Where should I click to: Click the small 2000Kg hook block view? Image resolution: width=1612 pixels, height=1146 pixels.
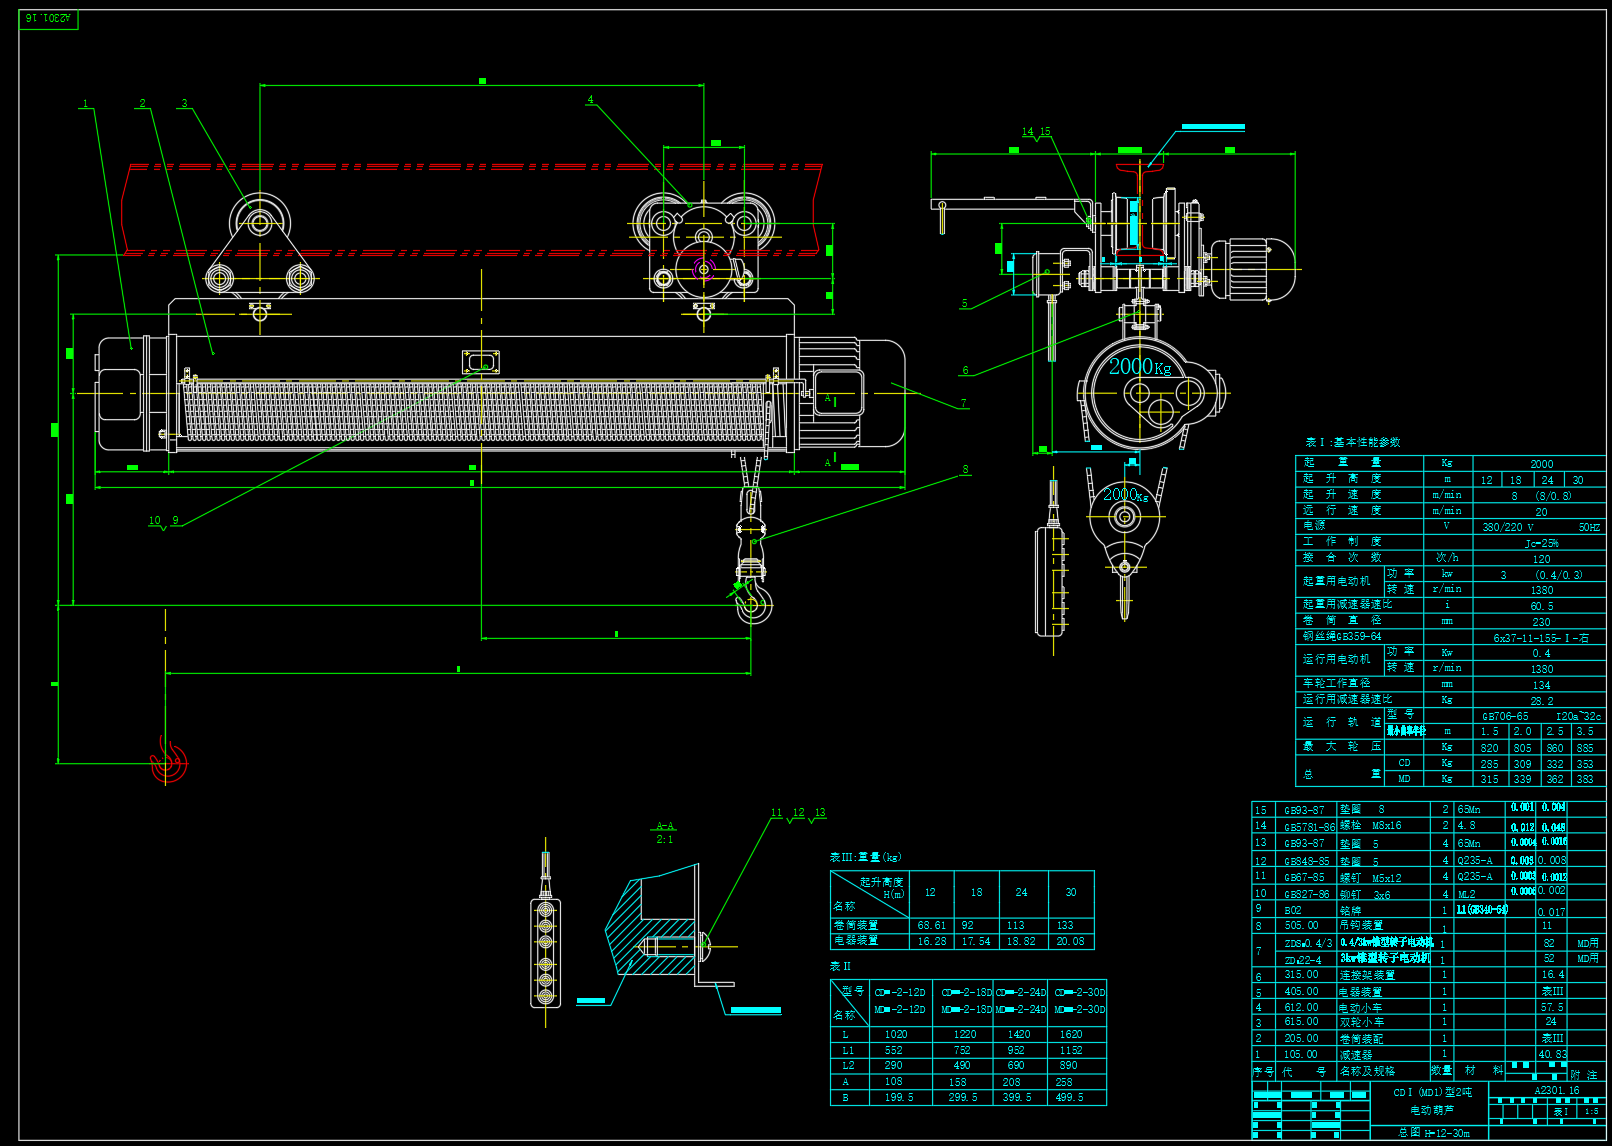point(1125,522)
